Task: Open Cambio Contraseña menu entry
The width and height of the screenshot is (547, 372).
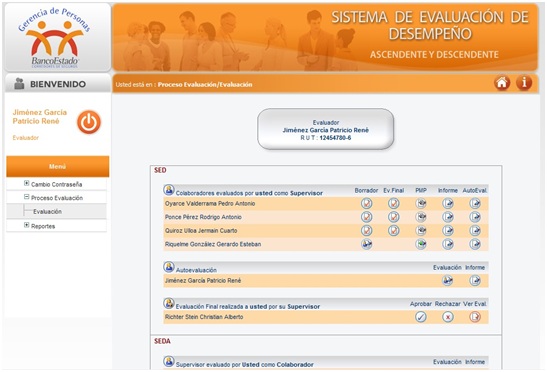Action: (x=57, y=184)
